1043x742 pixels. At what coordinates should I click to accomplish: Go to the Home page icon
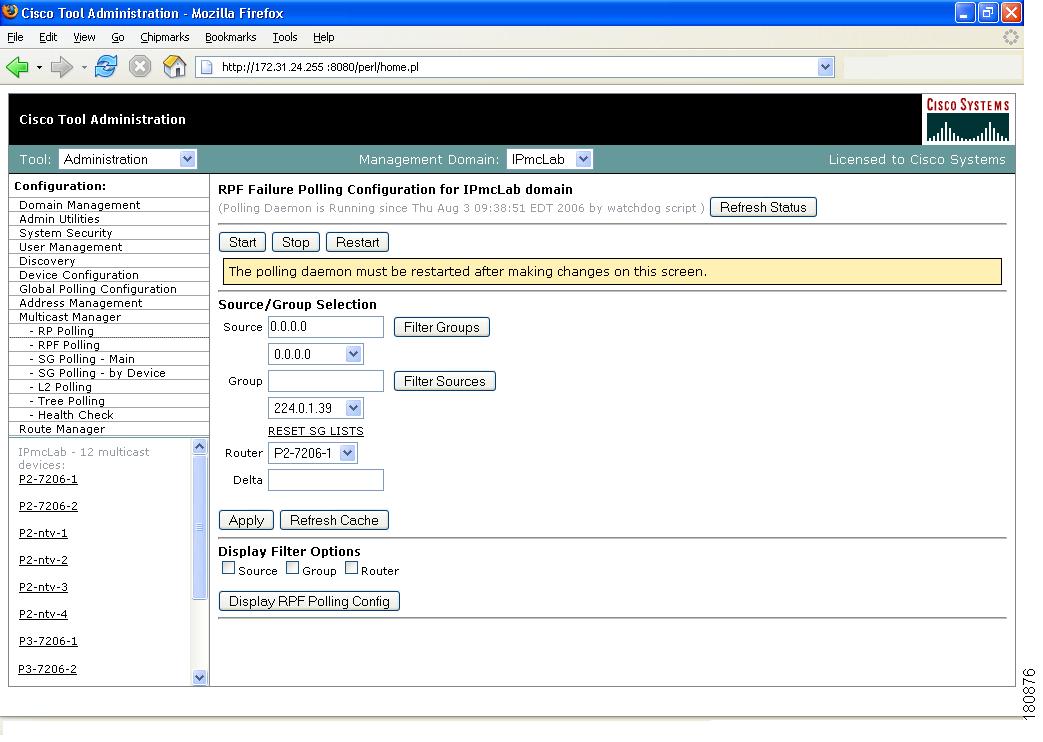point(174,67)
